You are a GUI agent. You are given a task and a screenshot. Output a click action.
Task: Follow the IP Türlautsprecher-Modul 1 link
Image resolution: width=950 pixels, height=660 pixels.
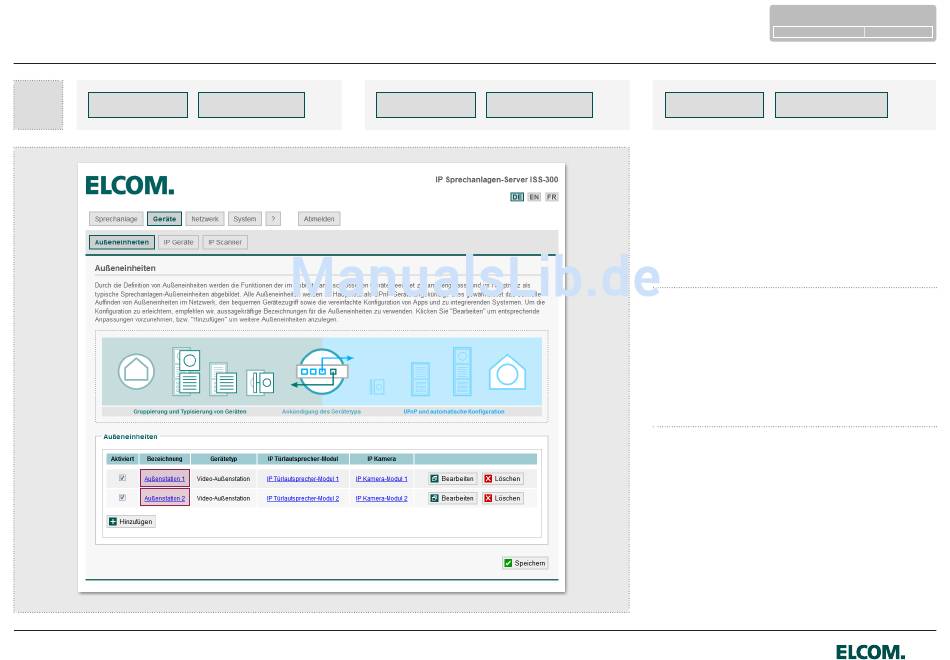tap(302, 479)
